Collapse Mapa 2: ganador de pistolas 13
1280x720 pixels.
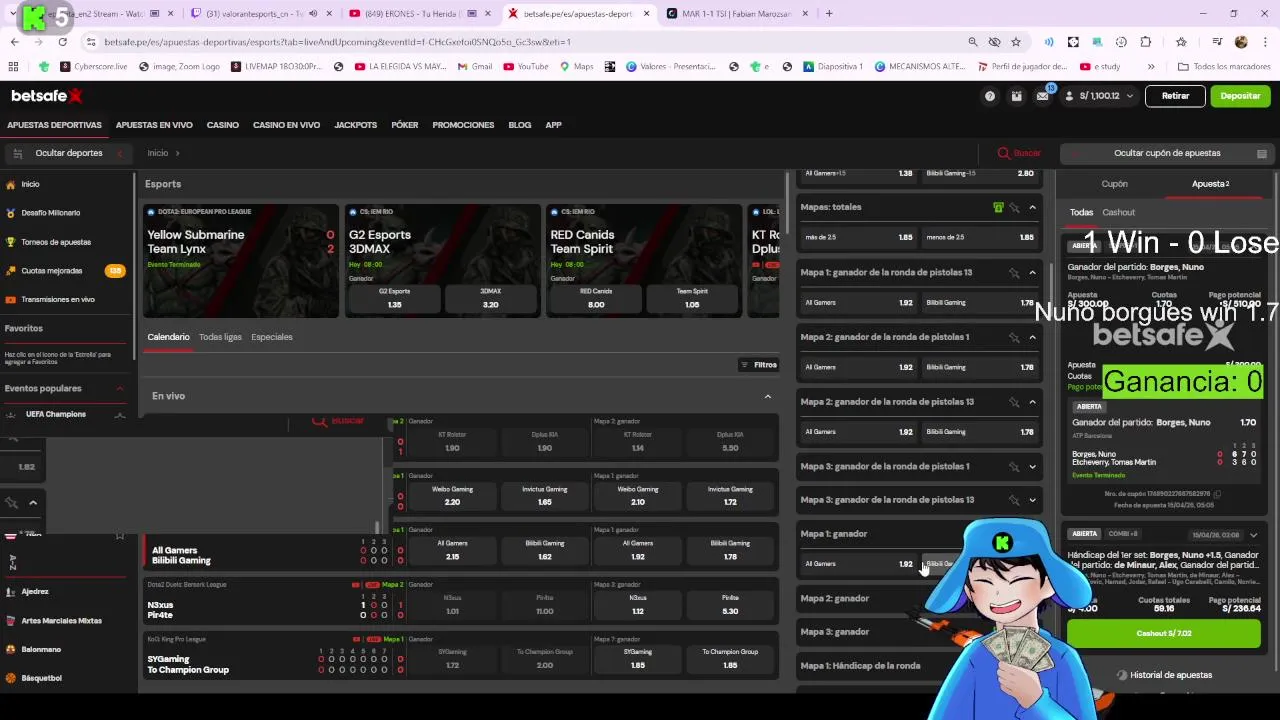coord(1033,402)
